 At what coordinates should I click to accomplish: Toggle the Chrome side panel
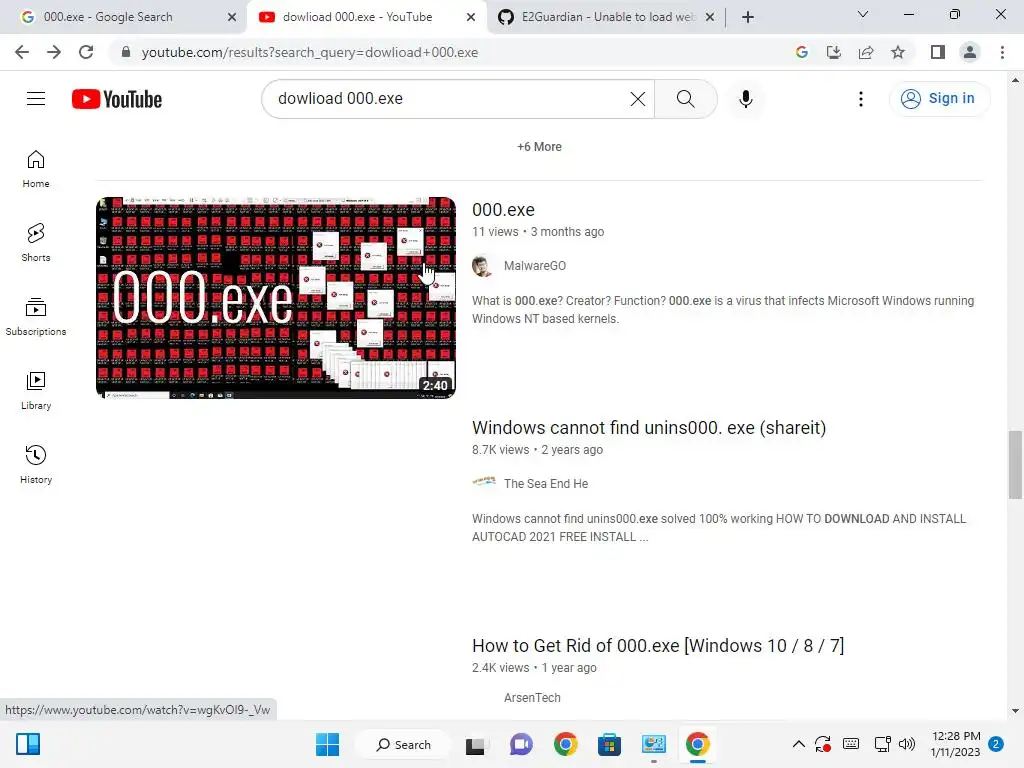pyautogui.click(x=938, y=52)
